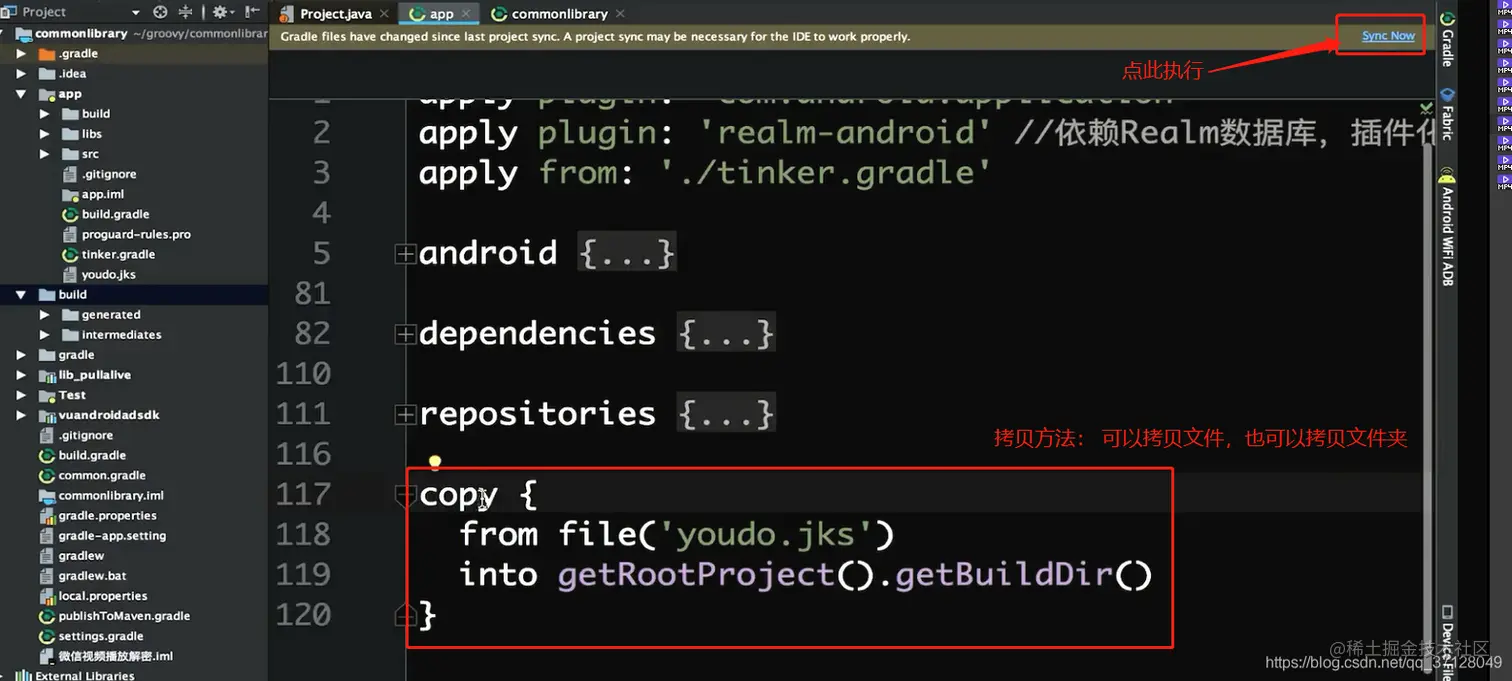Image resolution: width=1512 pixels, height=681 pixels.
Task: Click the collapse all icon in Project panel
Action: pos(185,12)
